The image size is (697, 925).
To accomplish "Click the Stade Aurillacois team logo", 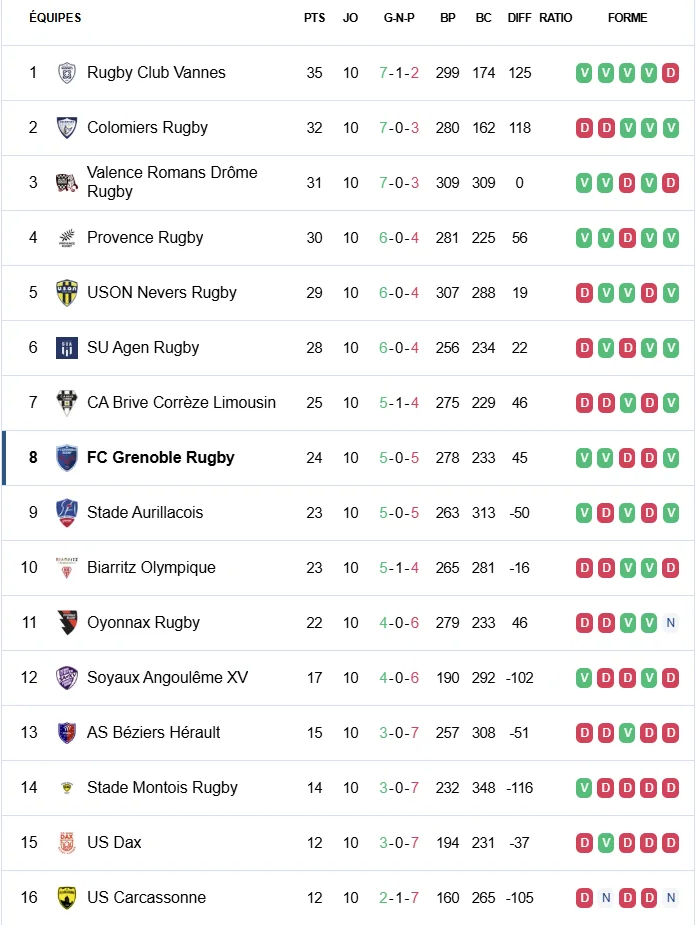I will [67, 513].
